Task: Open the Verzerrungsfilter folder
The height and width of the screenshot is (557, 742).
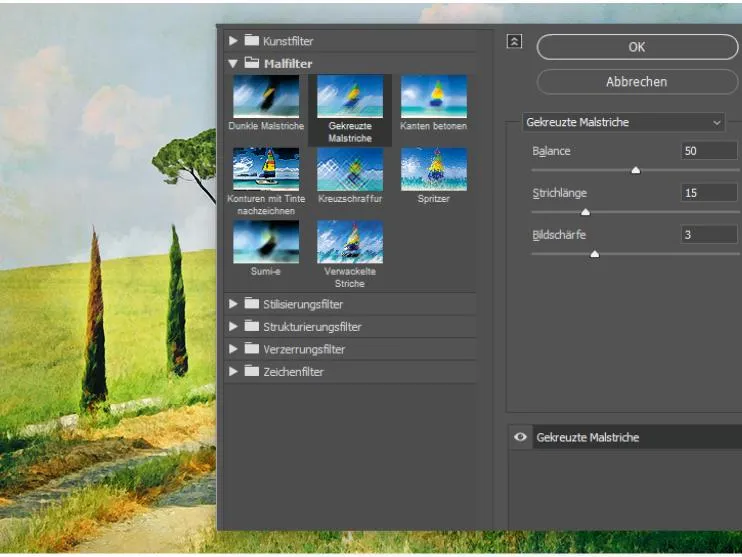Action: click(x=234, y=350)
